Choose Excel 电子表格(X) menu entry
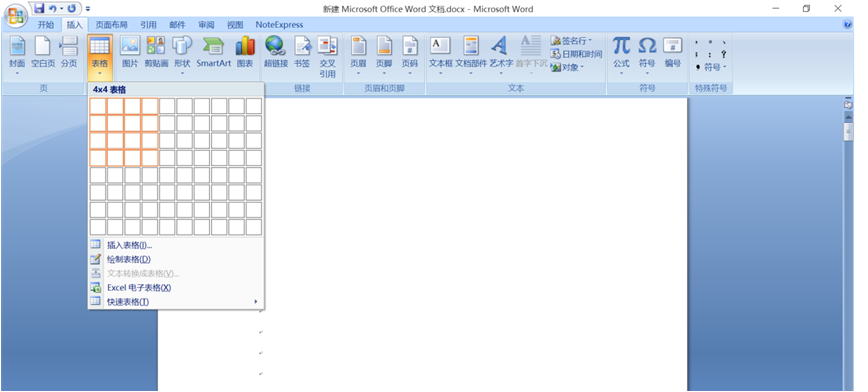The image size is (868, 392). click(x=176, y=288)
